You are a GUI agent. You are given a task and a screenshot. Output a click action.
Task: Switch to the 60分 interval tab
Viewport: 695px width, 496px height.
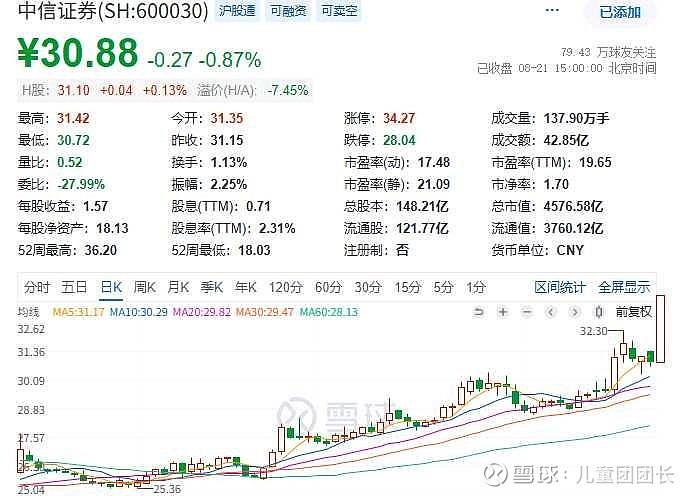[328, 287]
